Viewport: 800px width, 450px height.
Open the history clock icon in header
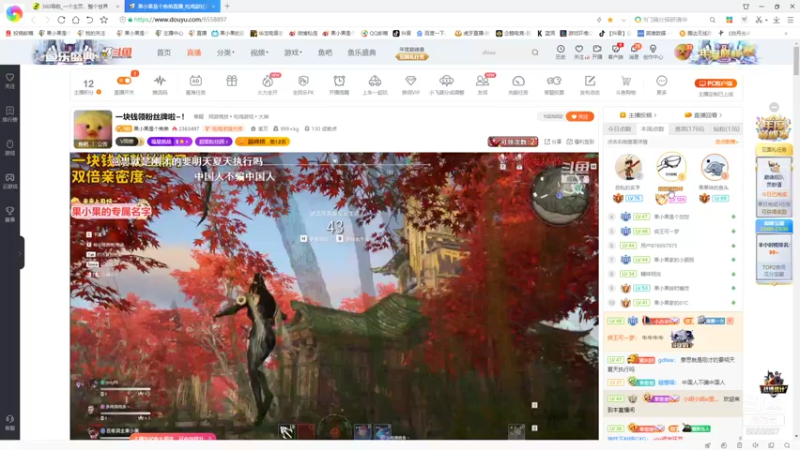click(560, 51)
